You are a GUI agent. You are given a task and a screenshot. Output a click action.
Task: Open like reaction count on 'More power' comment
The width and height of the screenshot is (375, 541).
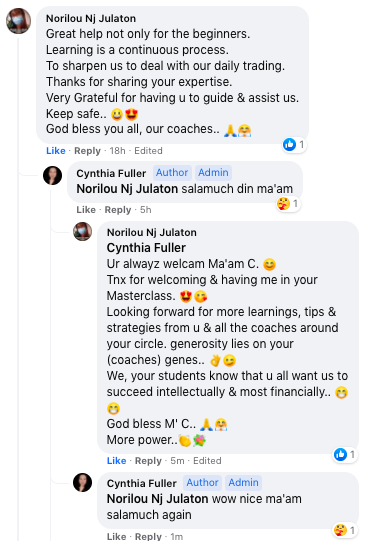pyautogui.click(x=345, y=454)
